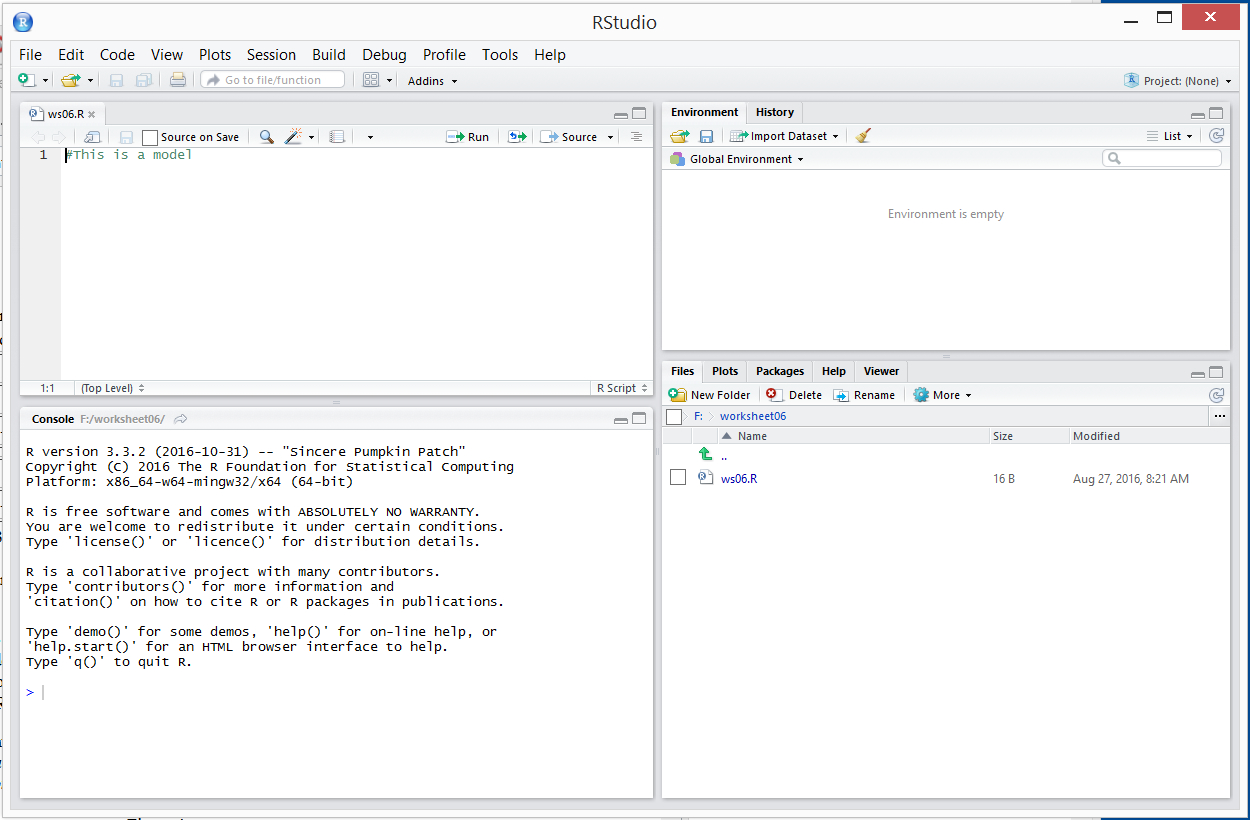1250x820 pixels.
Task: Click the Go to file/function box
Action: tap(272, 80)
